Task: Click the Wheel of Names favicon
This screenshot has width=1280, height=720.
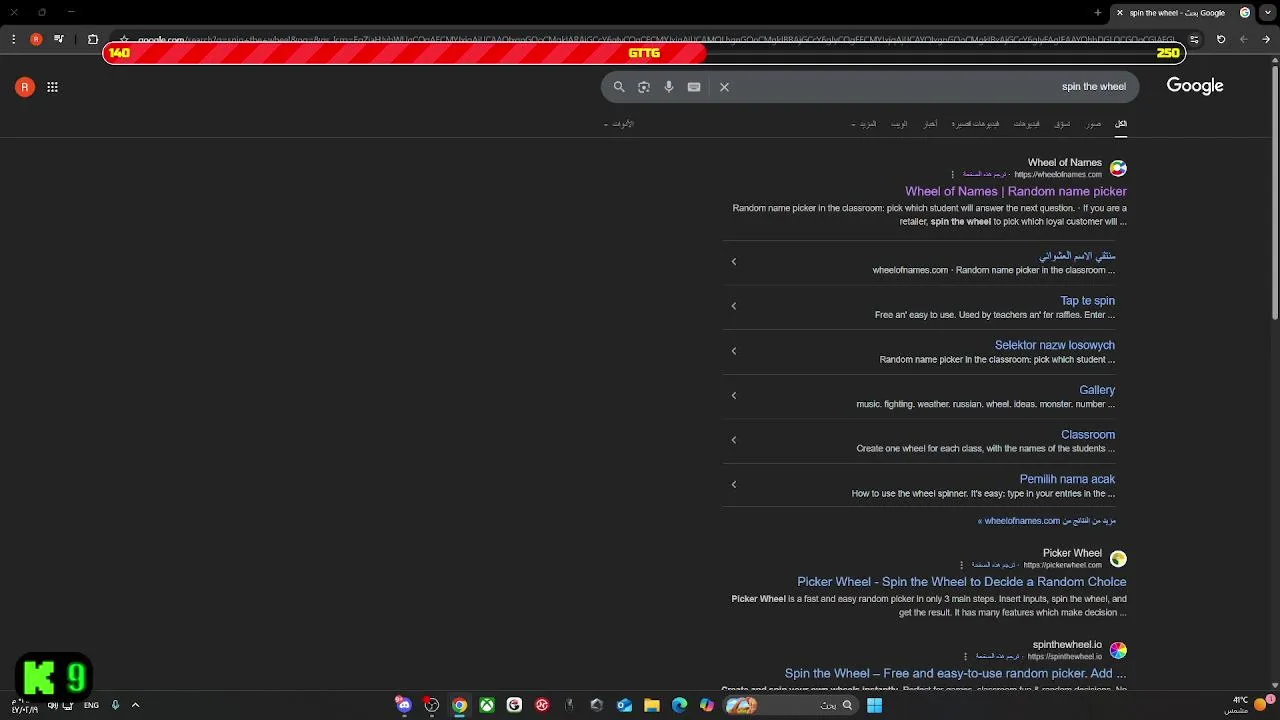Action: [1118, 168]
